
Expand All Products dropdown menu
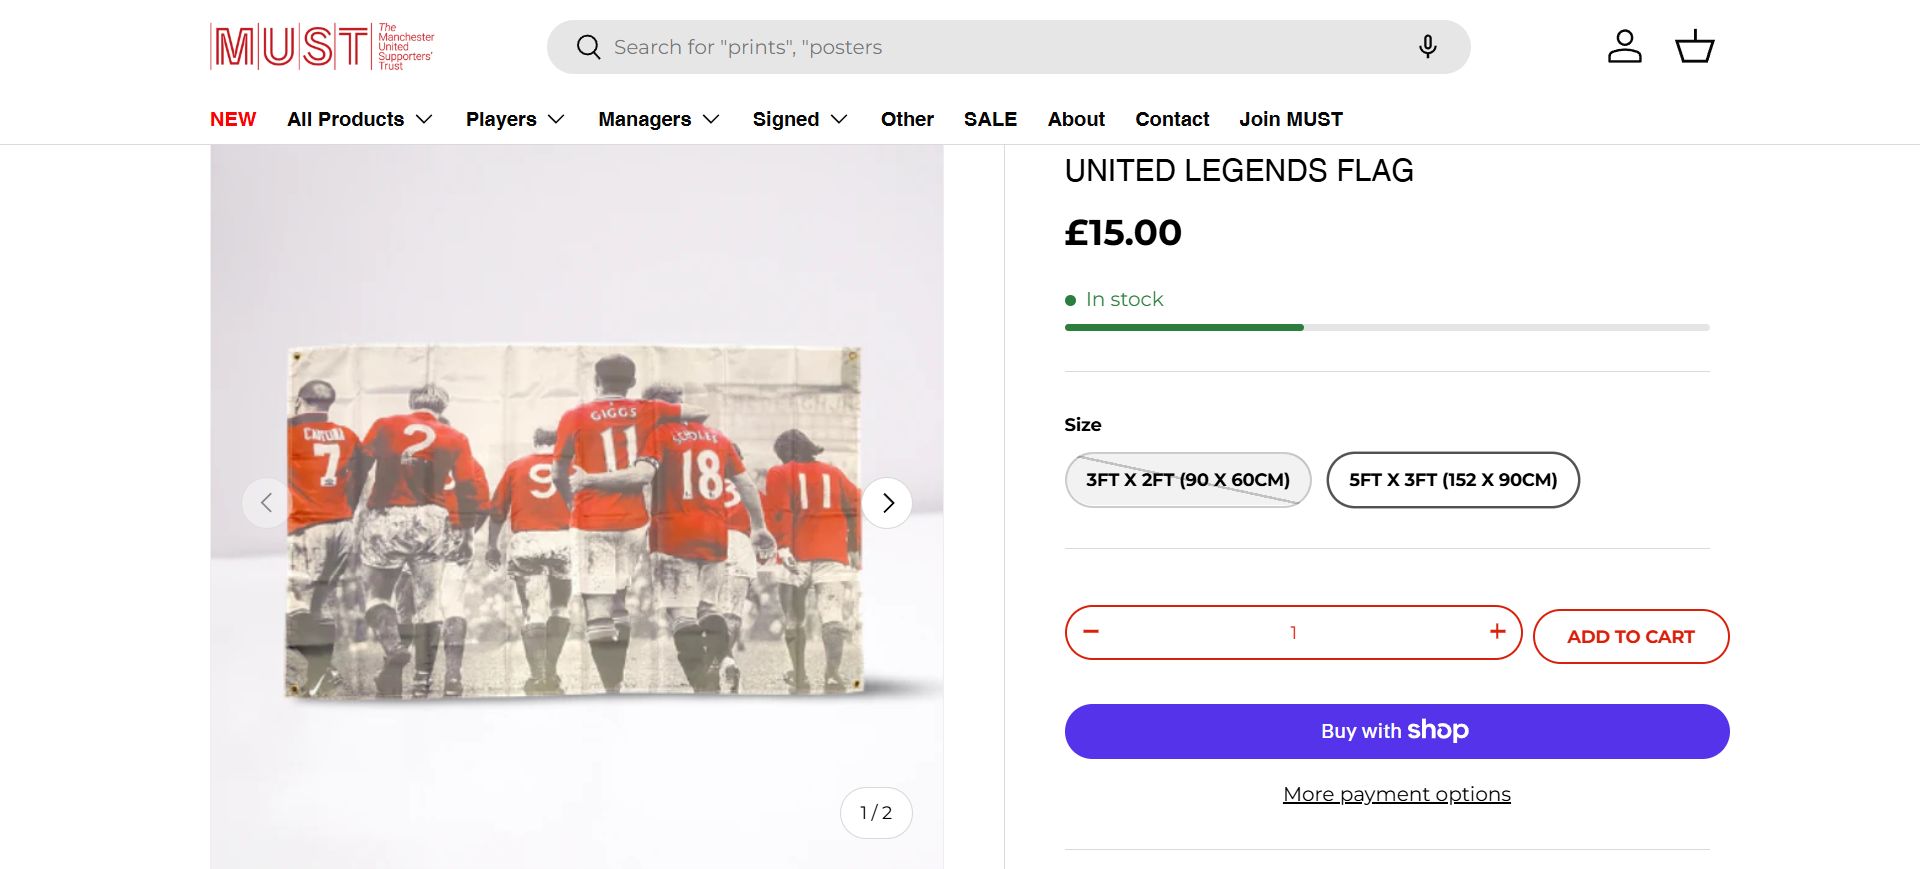coord(360,119)
